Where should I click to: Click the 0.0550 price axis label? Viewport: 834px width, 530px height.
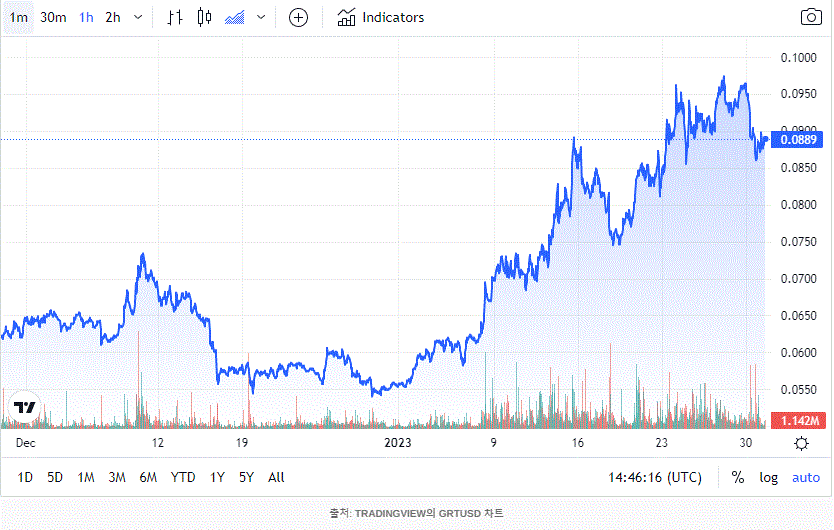[x=798, y=390]
